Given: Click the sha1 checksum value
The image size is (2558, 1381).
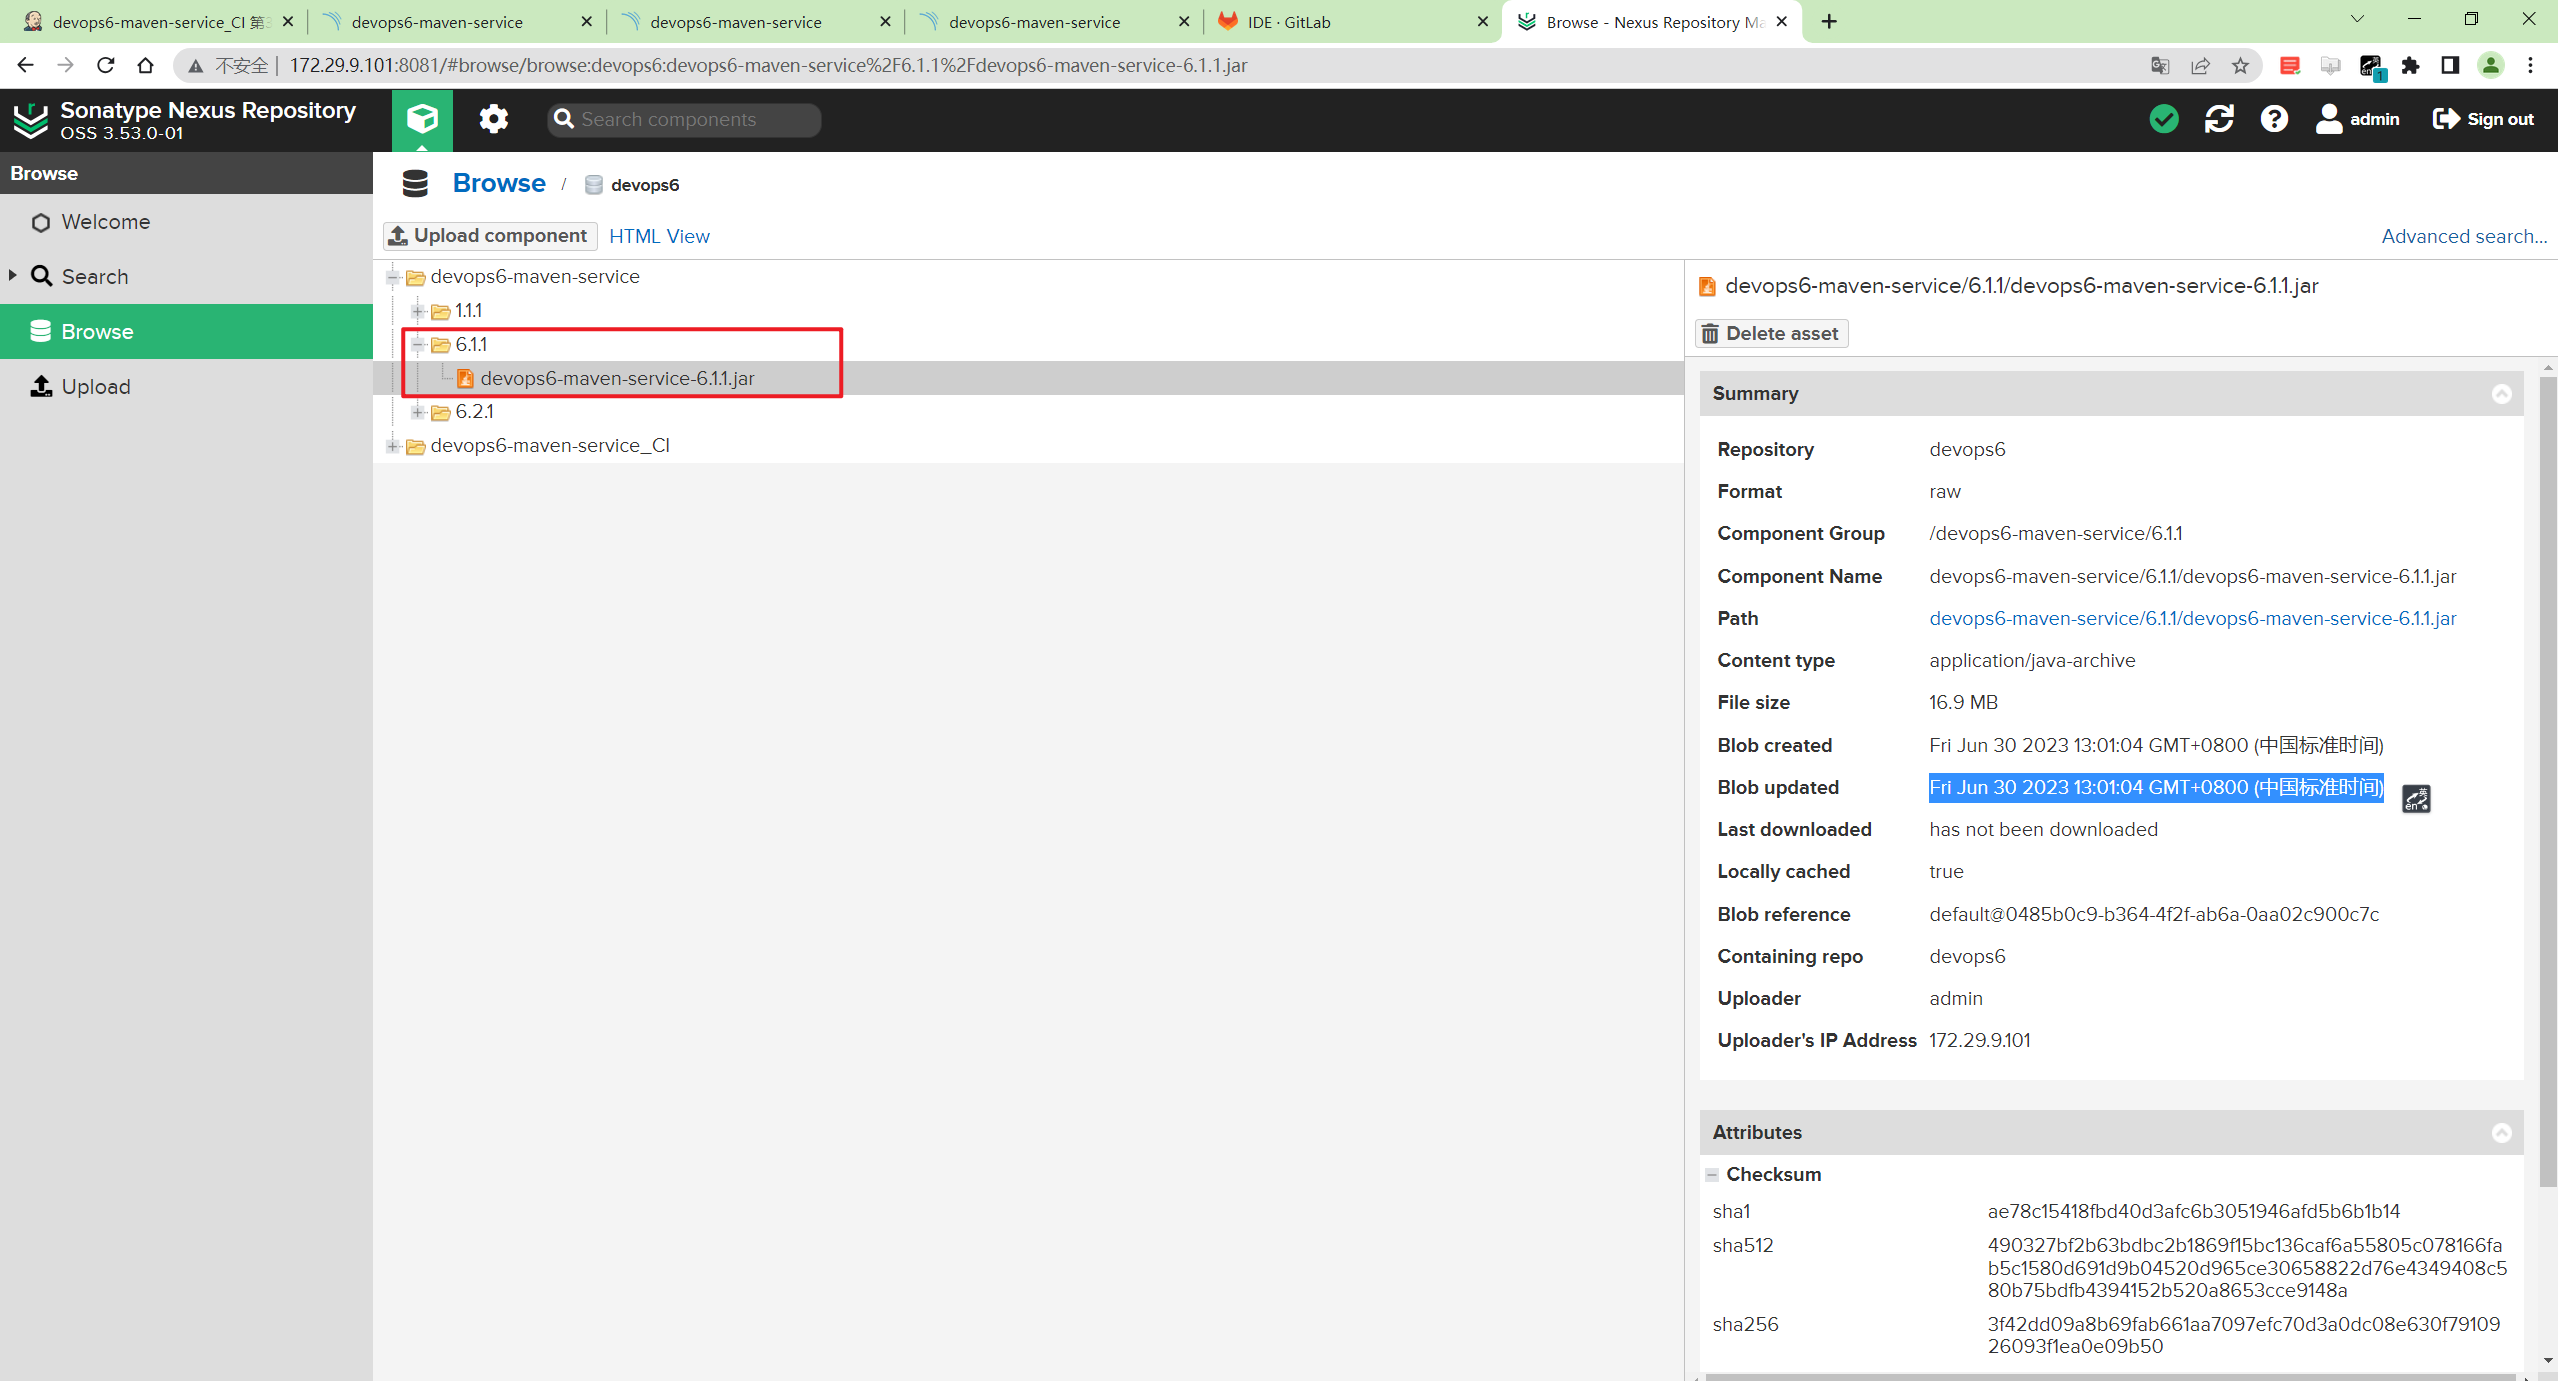Looking at the screenshot, I should 2193,1212.
